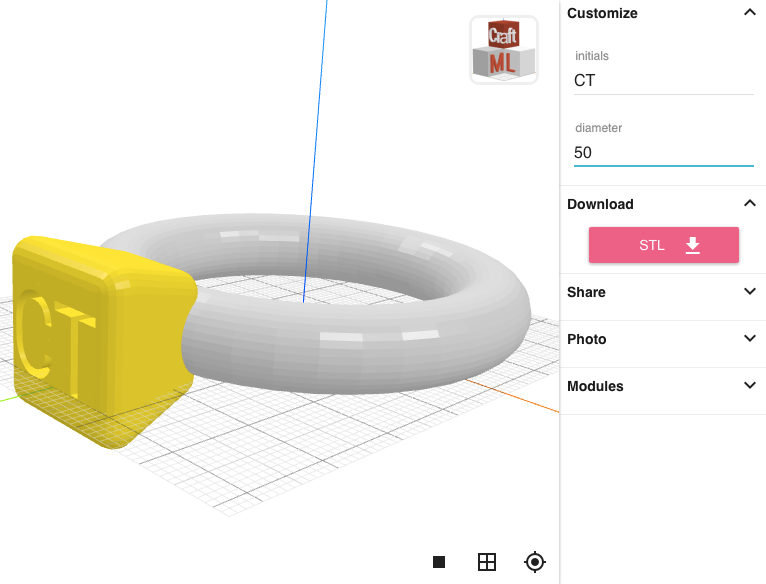Click the initials input field with CT
Screen dimensions: 766x584
point(663,81)
